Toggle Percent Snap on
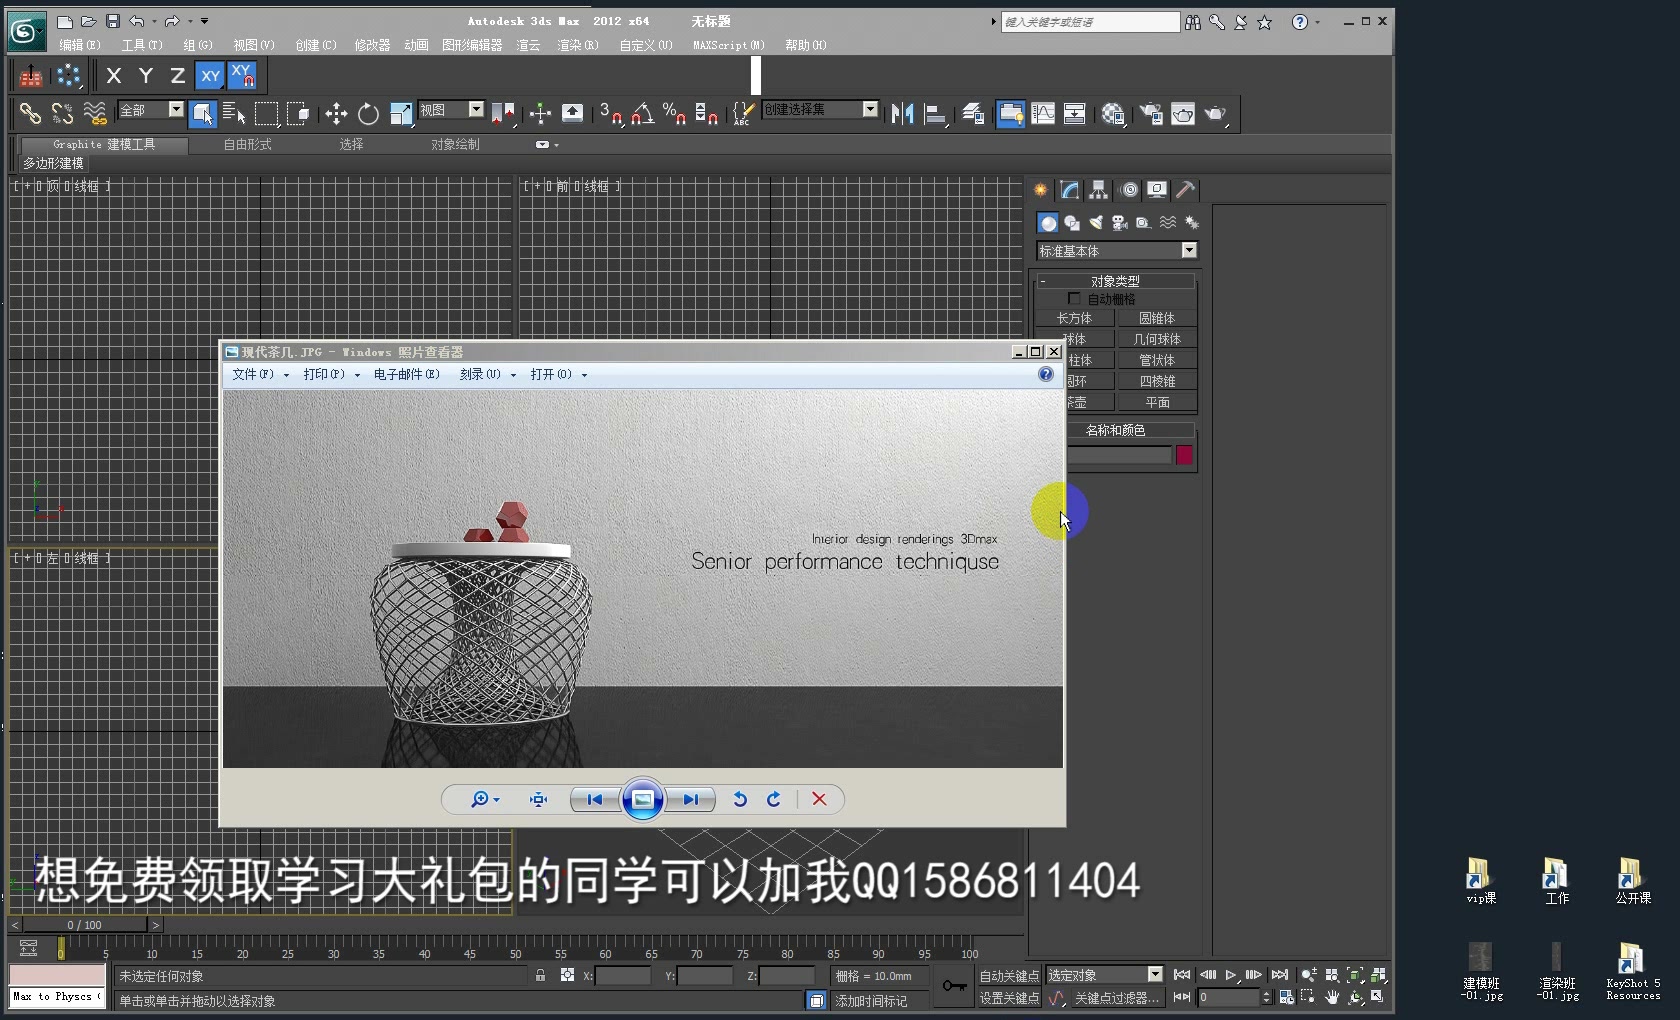1680x1020 pixels. (674, 114)
